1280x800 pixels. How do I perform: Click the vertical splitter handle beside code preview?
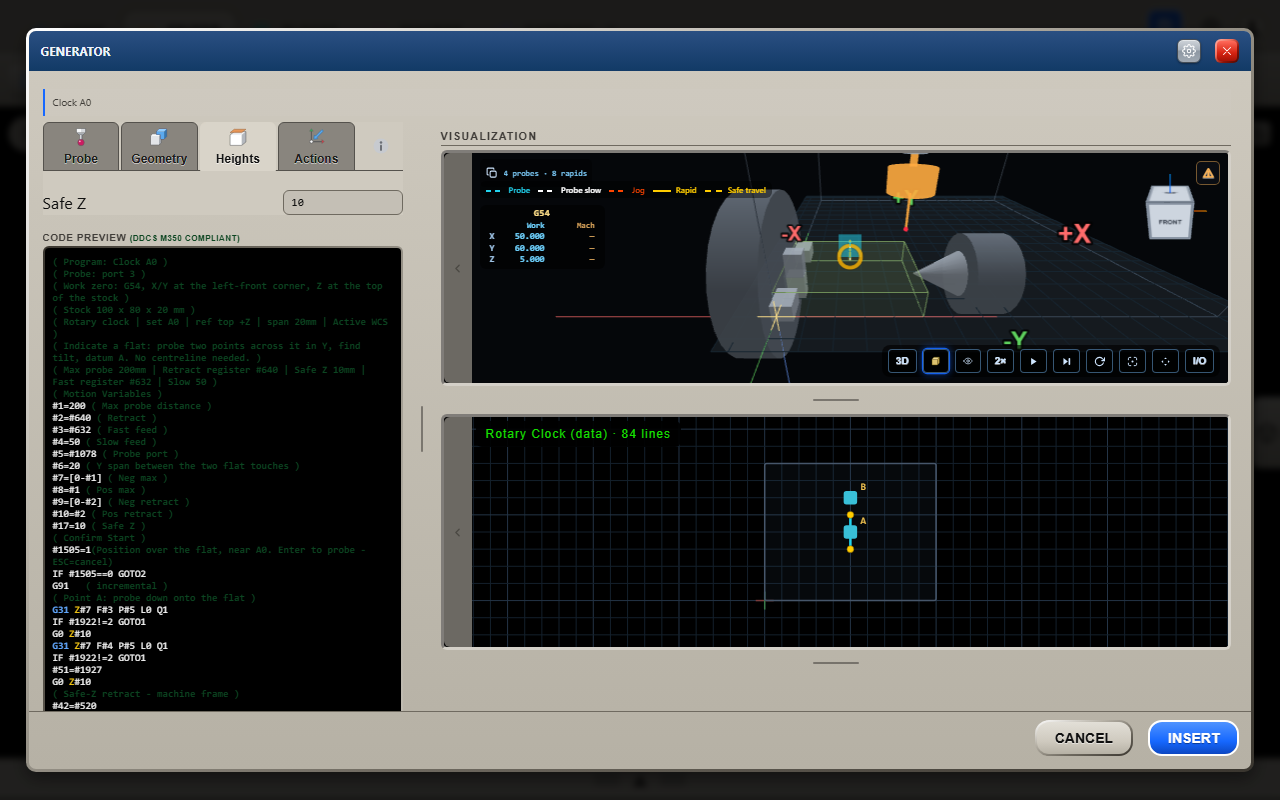tap(422, 429)
